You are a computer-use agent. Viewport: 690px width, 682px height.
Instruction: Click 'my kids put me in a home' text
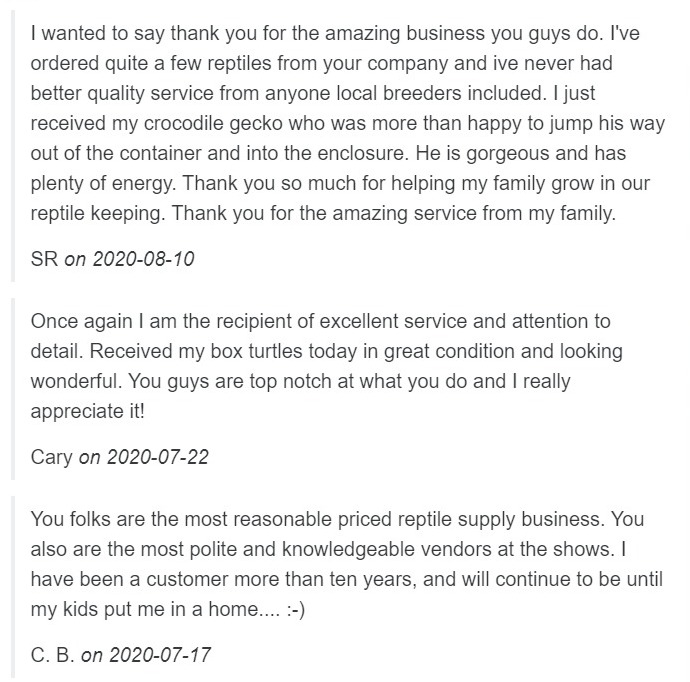pos(144,610)
